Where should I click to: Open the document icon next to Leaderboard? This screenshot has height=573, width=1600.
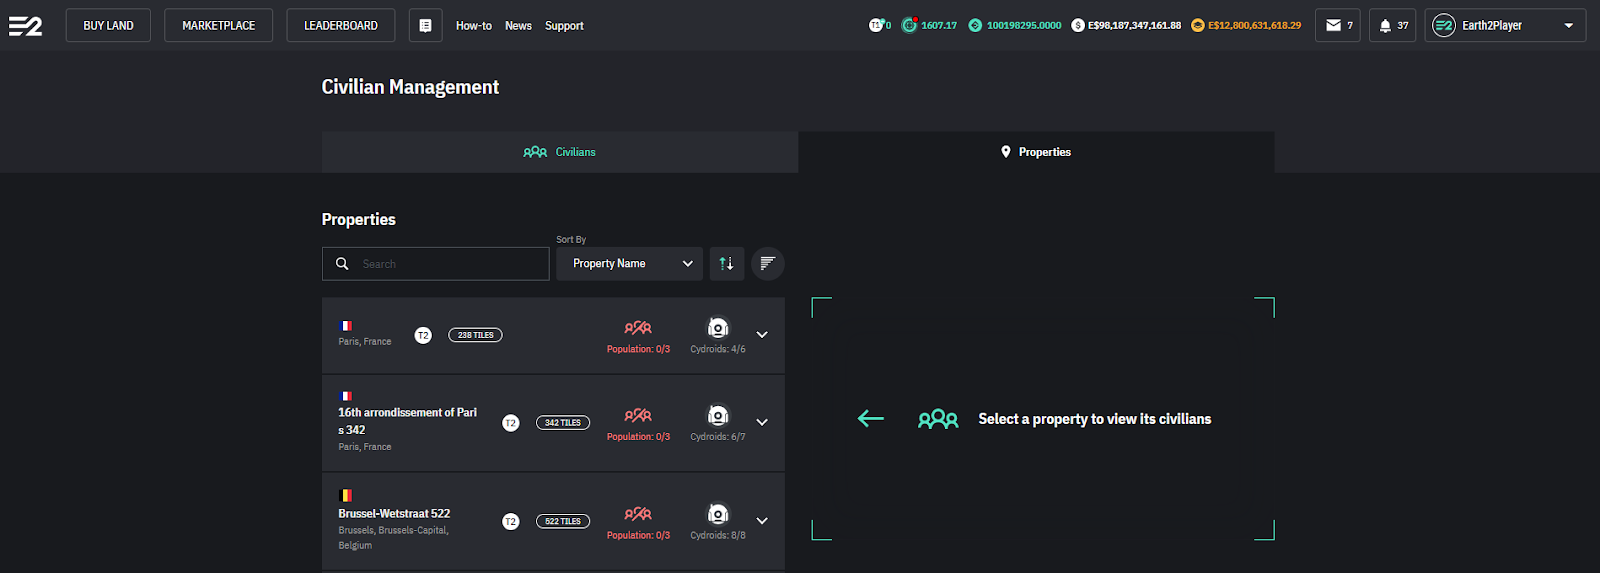click(425, 26)
